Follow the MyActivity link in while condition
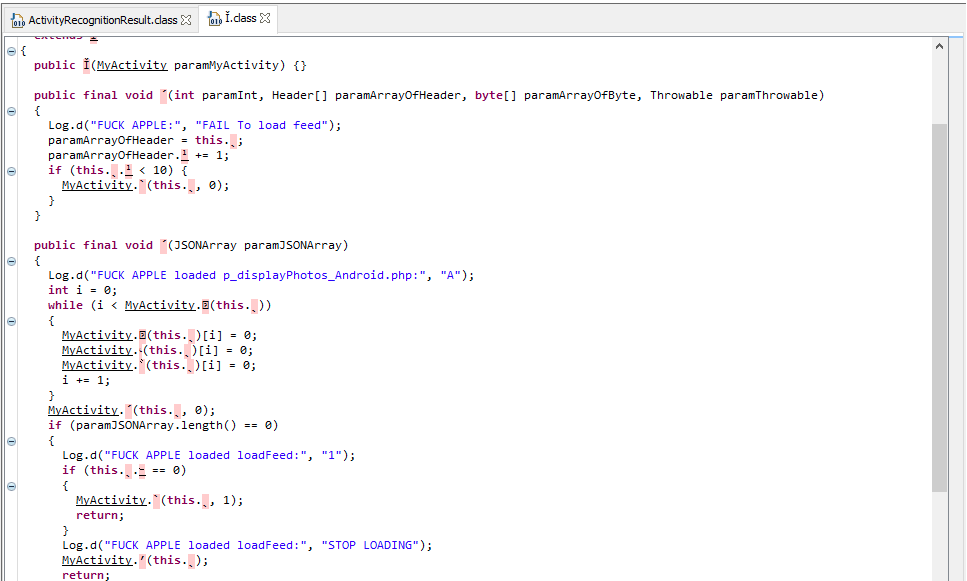This screenshot has height=581, width=967. point(160,305)
